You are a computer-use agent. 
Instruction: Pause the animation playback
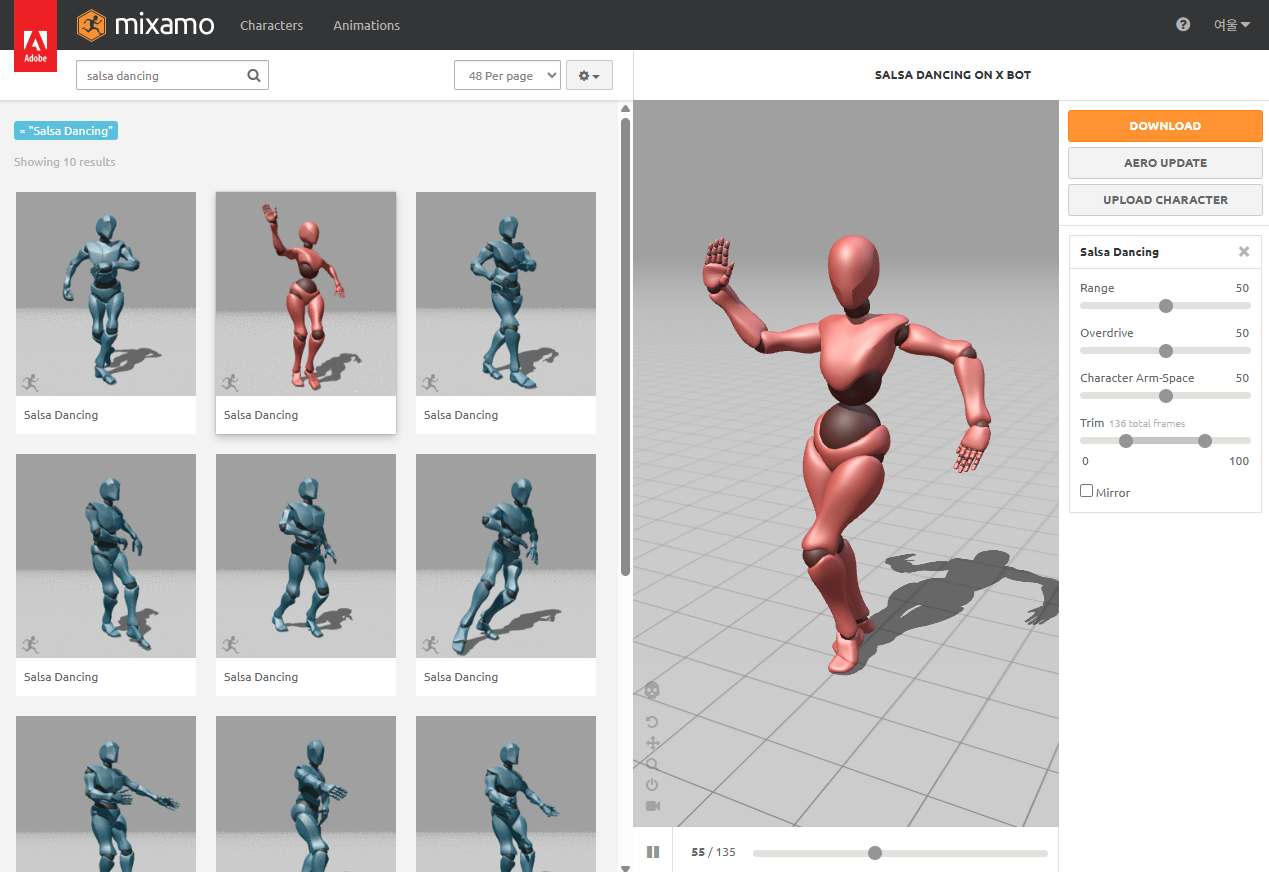653,852
